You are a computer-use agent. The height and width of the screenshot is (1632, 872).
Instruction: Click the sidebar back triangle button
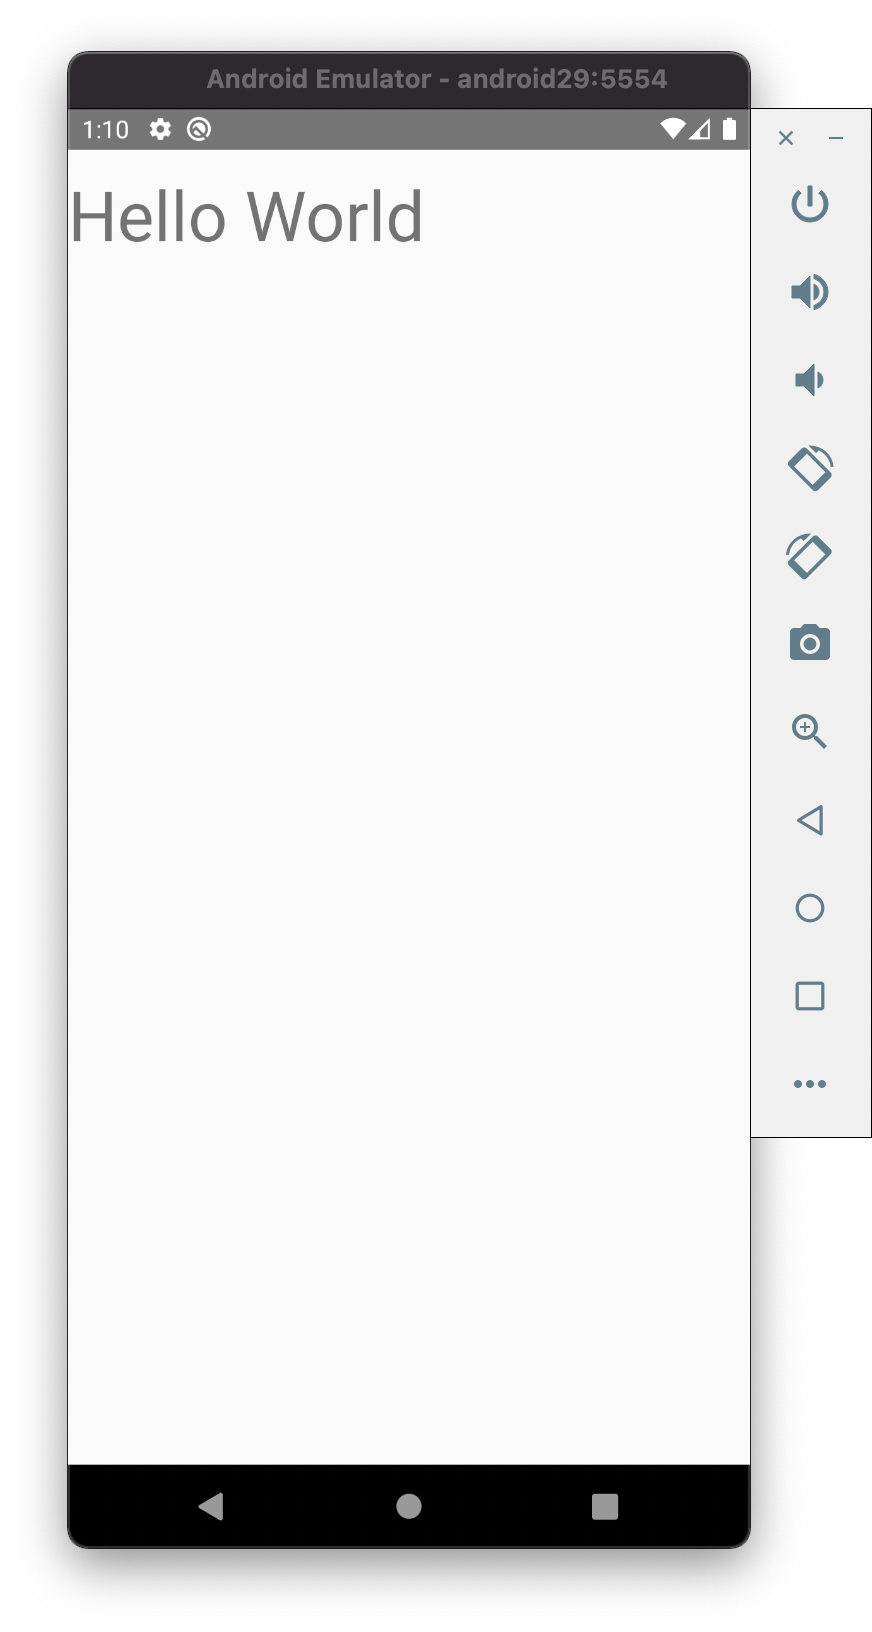pyautogui.click(x=810, y=820)
